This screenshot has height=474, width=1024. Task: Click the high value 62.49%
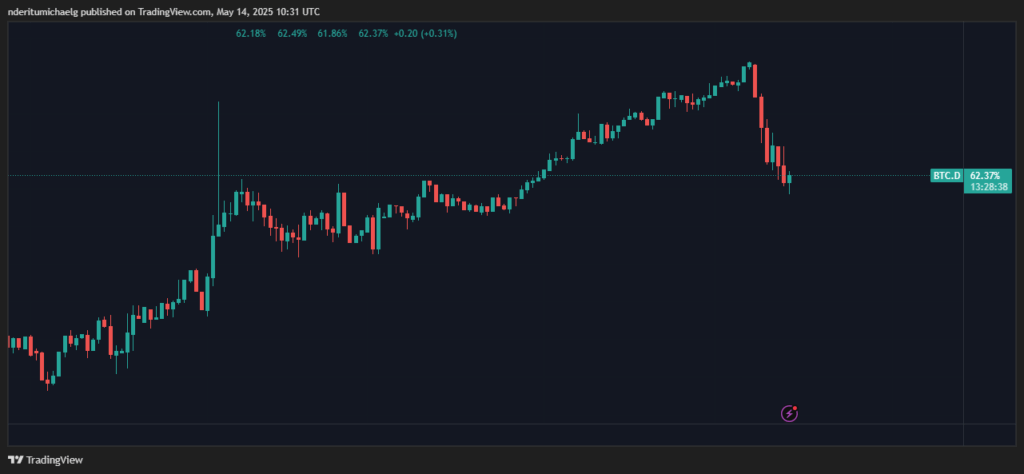tap(291, 34)
